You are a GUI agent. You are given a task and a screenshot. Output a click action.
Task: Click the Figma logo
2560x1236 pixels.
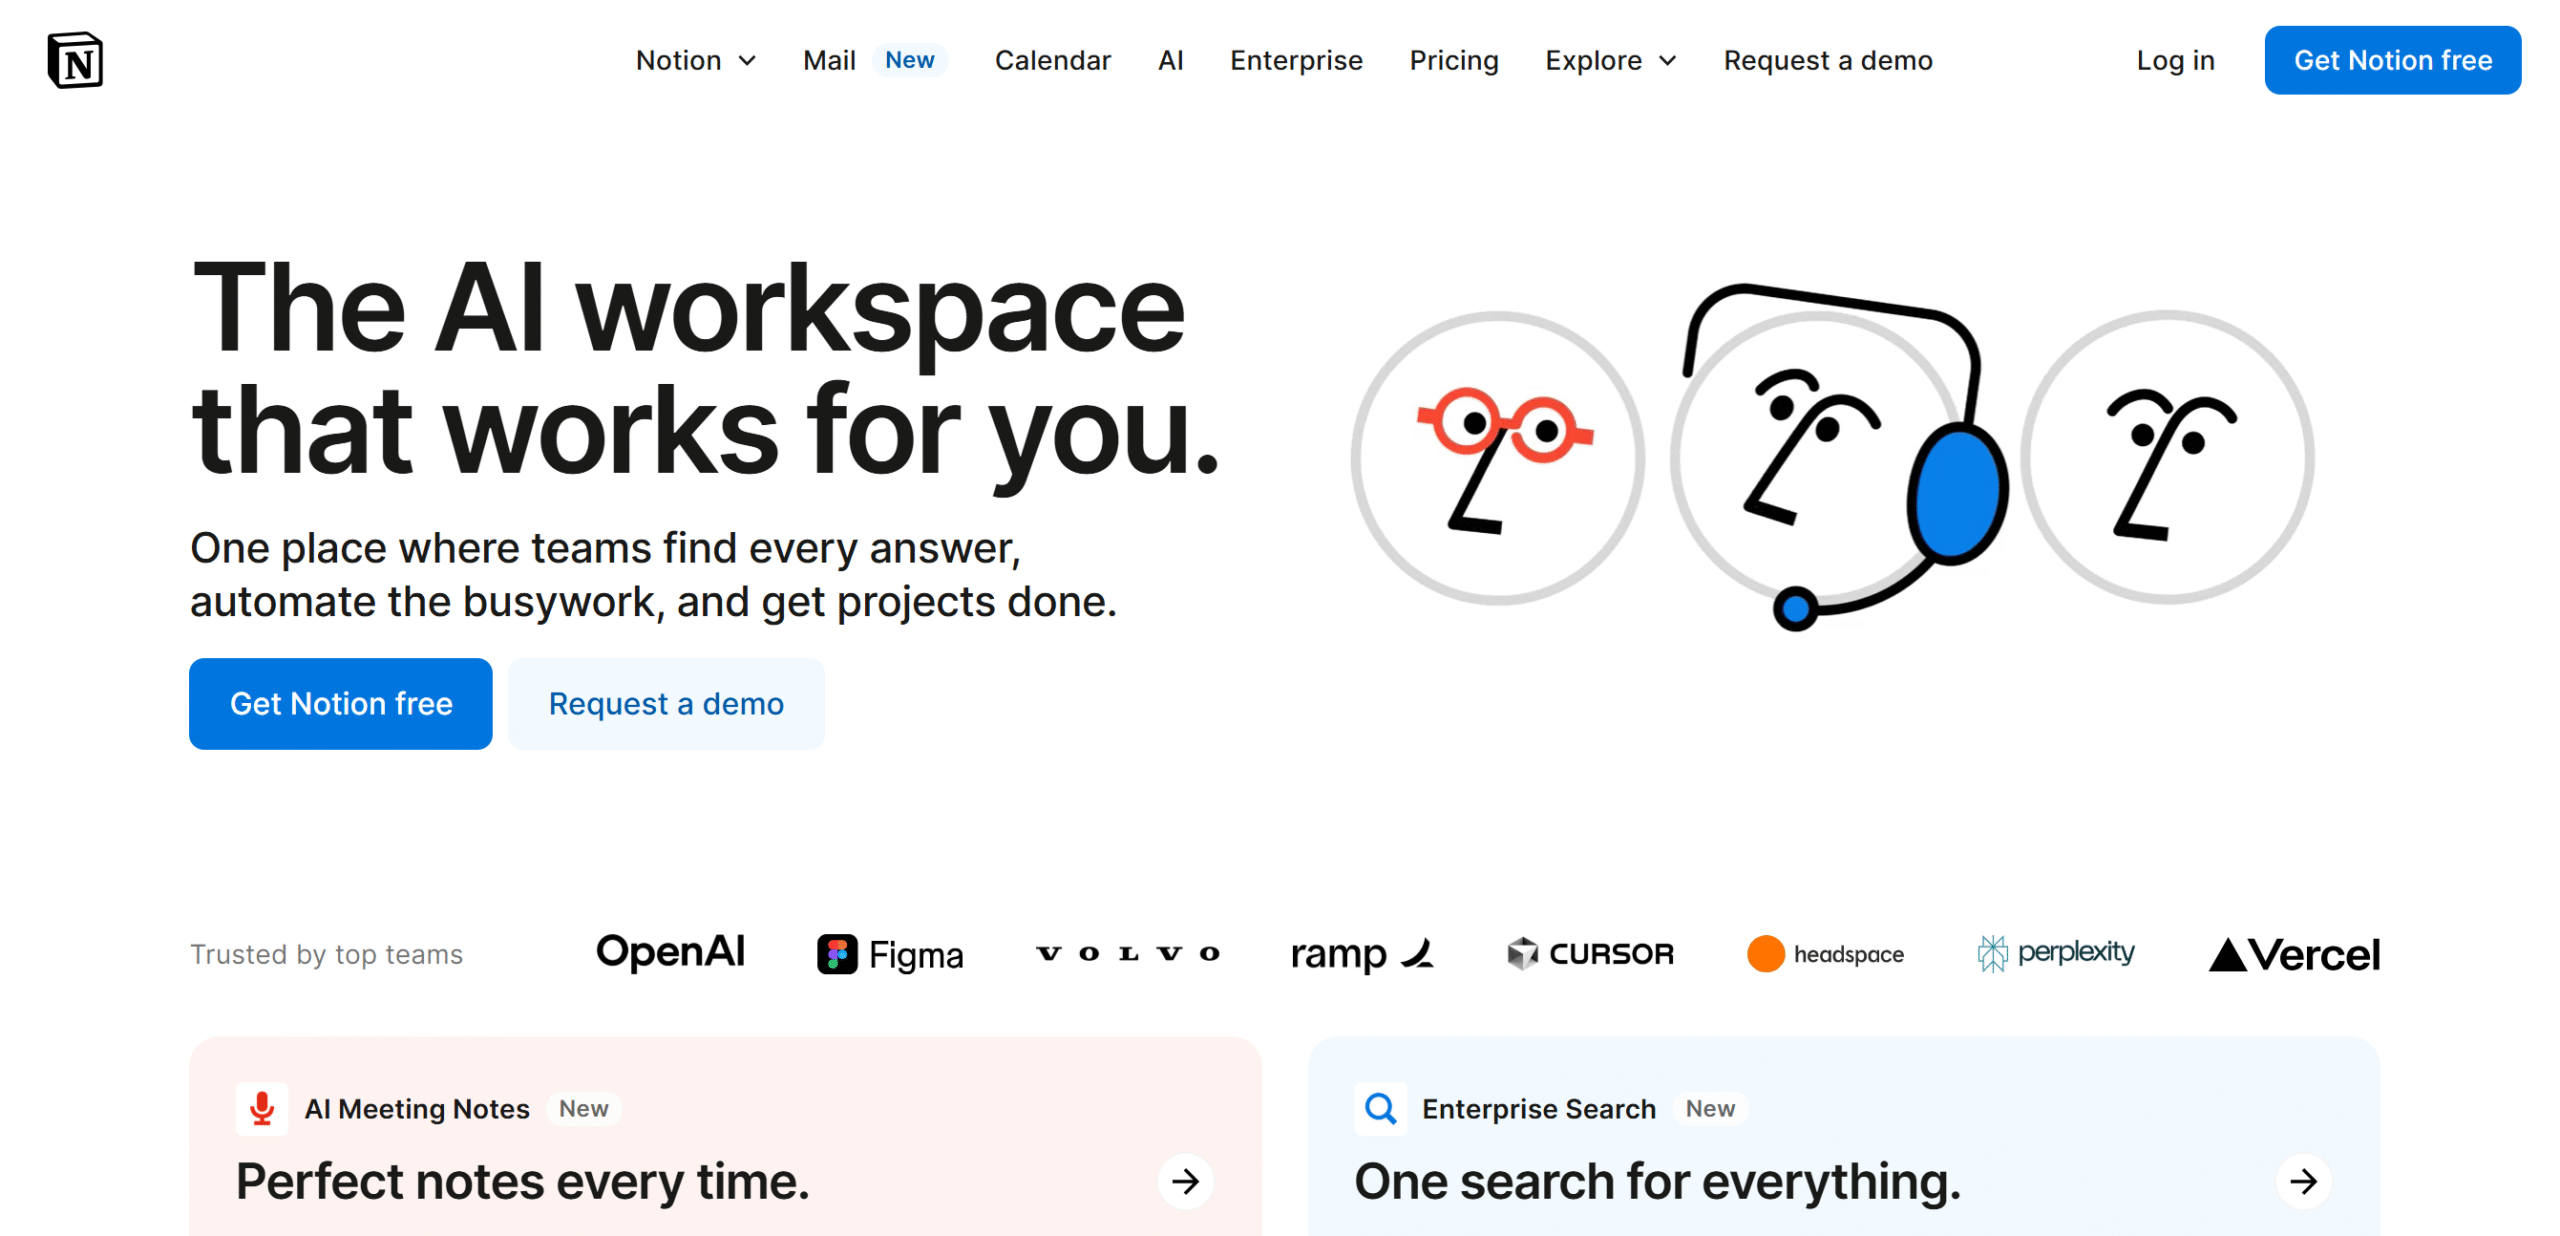[x=890, y=954]
